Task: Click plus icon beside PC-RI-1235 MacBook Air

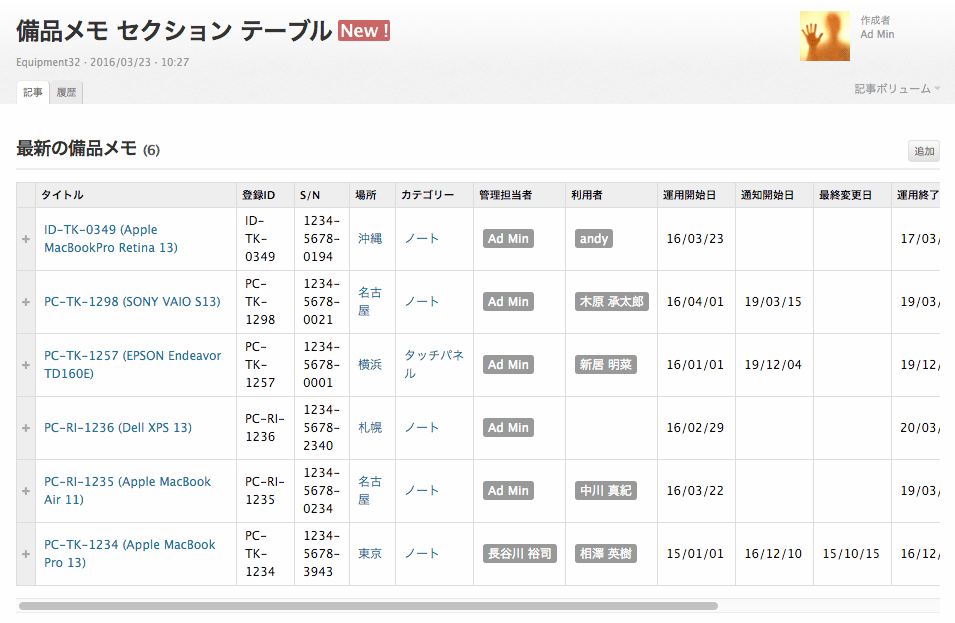Action: click(x=26, y=491)
